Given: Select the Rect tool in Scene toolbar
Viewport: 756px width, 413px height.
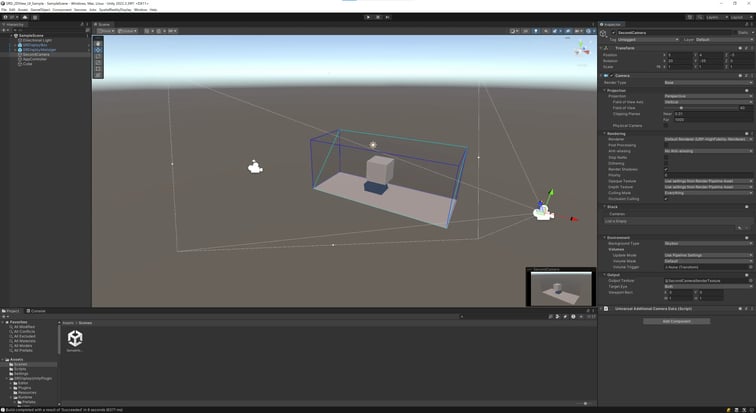Looking at the screenshot, I should click(x=98, y=69).
